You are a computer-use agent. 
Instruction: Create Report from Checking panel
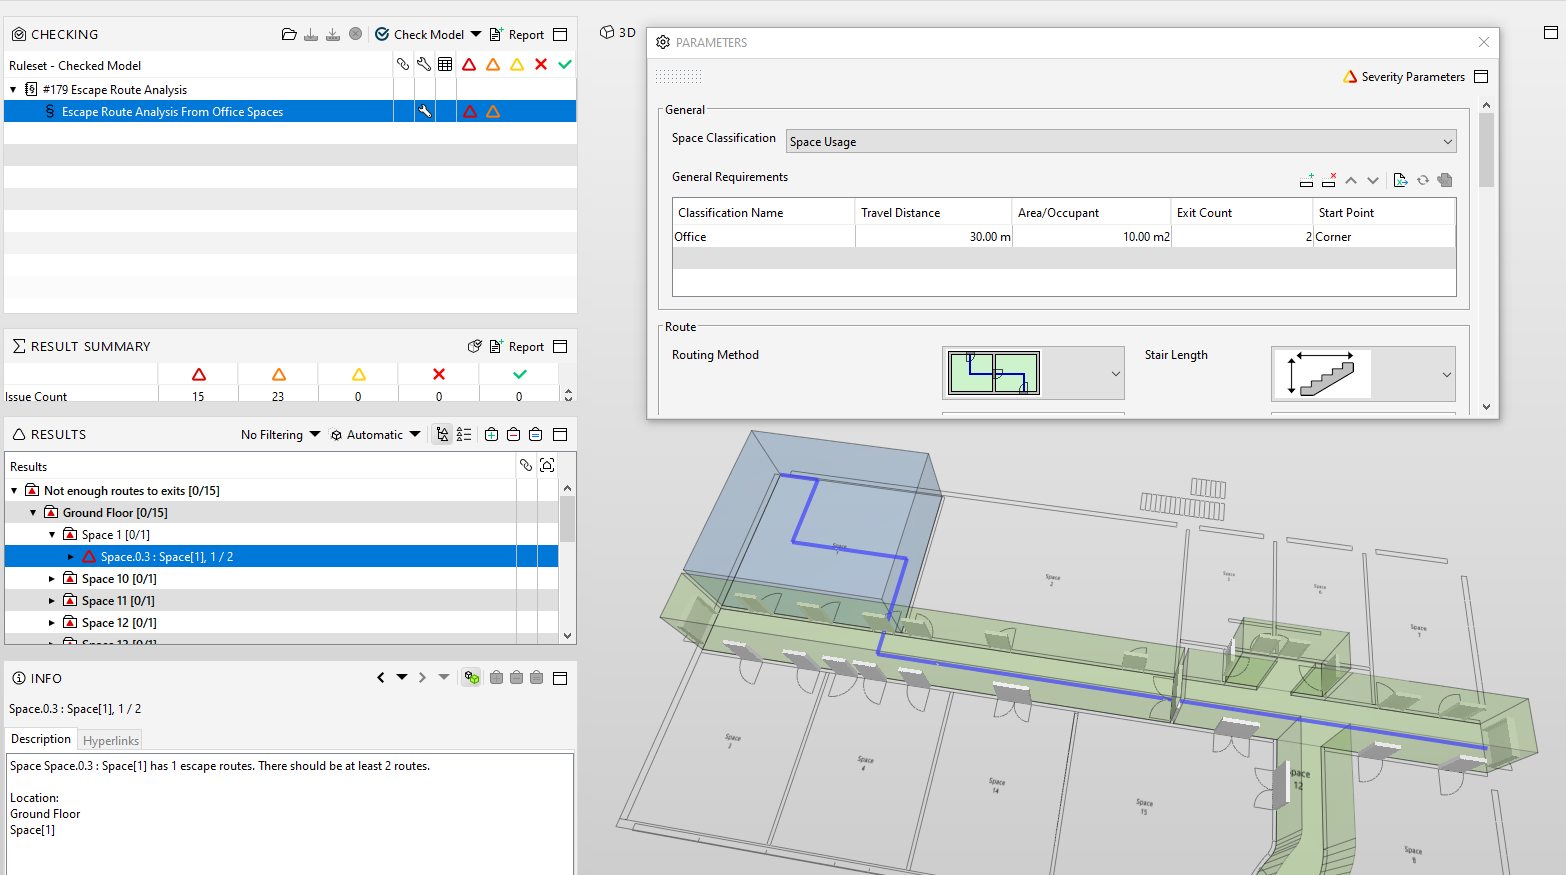517,34
